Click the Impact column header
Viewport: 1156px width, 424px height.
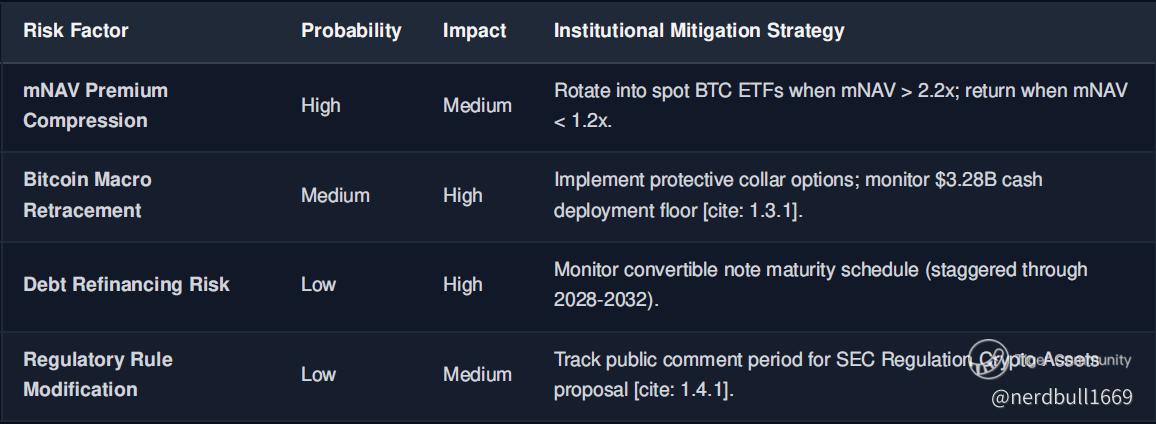coord(475,31)
